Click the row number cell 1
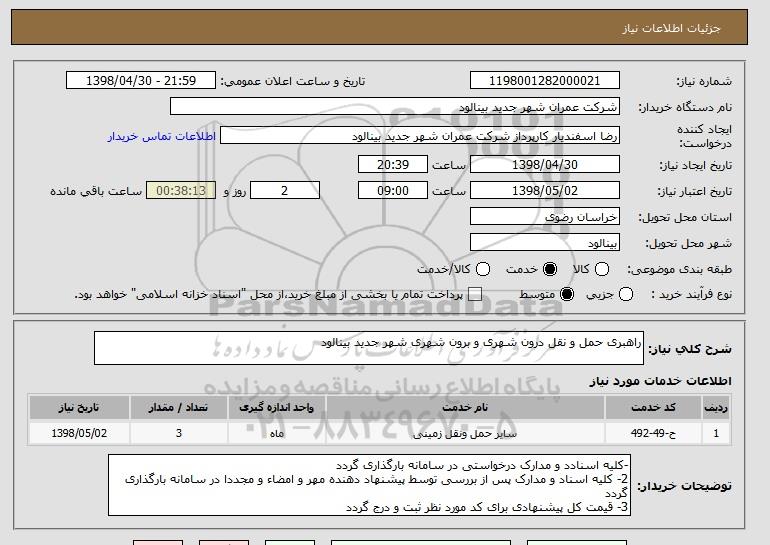770x545 pixels. (x=716, y=433)
